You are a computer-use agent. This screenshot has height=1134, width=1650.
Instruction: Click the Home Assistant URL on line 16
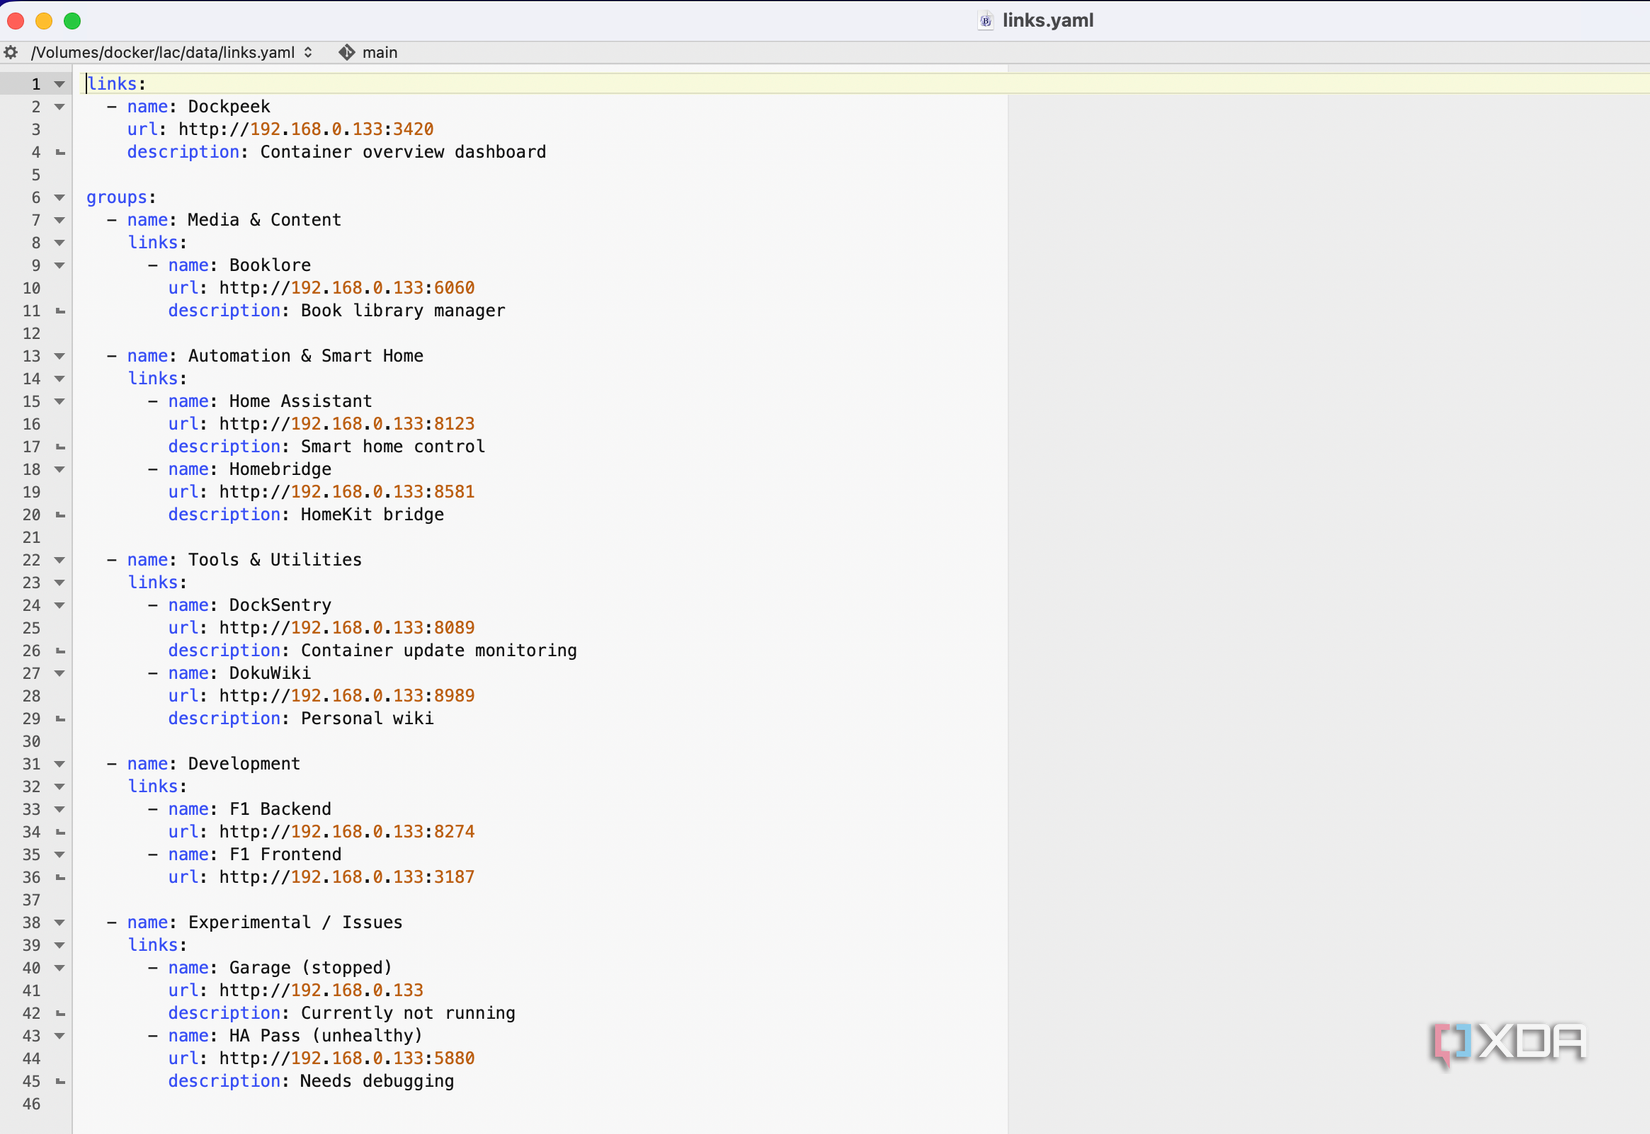pyautogui.click(x=346, y=424)
